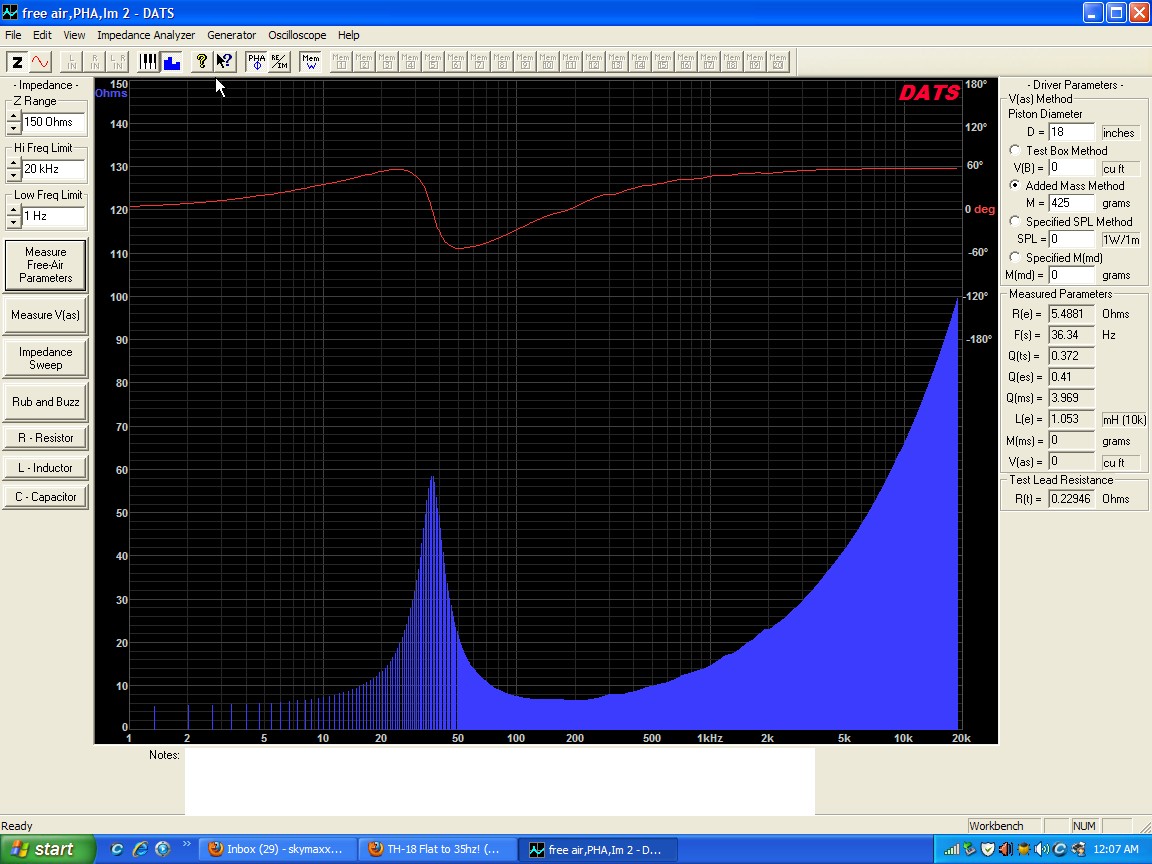
Task: Increase Z Range with the up arrow
Action: (x=13, y=116)
